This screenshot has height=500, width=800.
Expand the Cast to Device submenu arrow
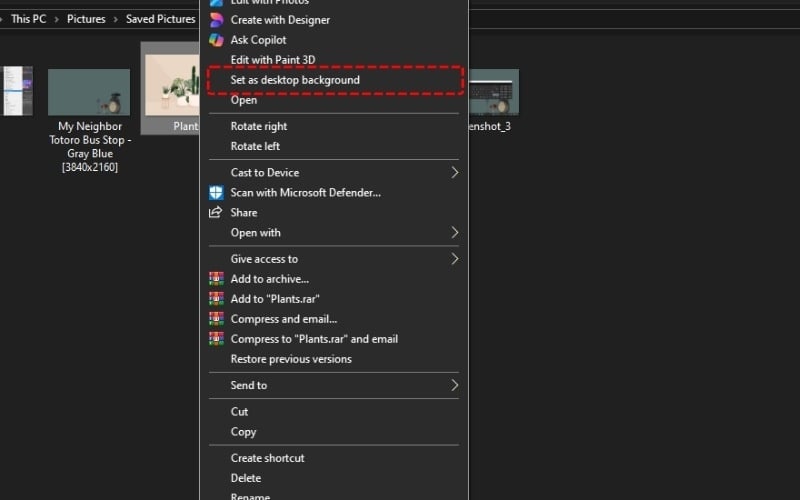(x=454, y=172)
